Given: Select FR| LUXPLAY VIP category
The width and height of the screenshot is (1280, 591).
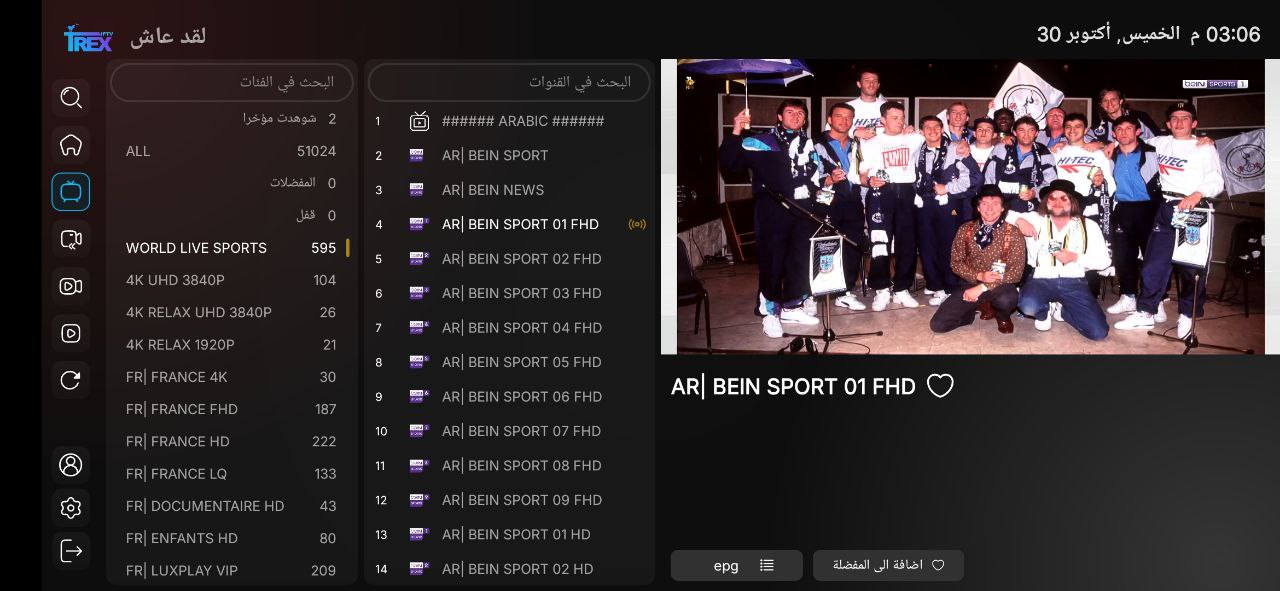Looking at the screenshot, I should coord(232,570).
